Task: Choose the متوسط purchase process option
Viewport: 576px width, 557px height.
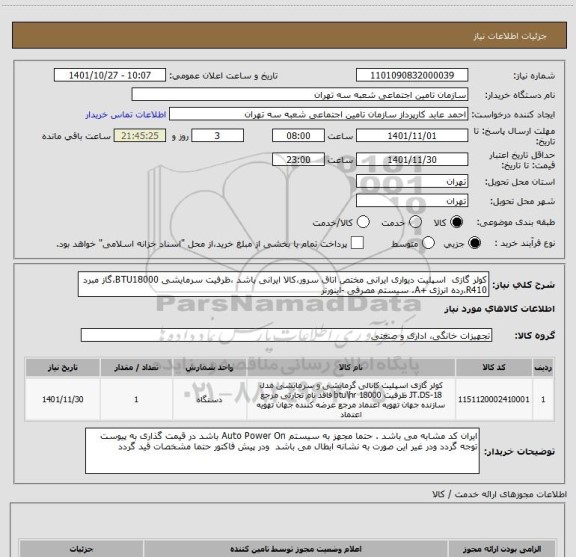Action: pos(428,243)
